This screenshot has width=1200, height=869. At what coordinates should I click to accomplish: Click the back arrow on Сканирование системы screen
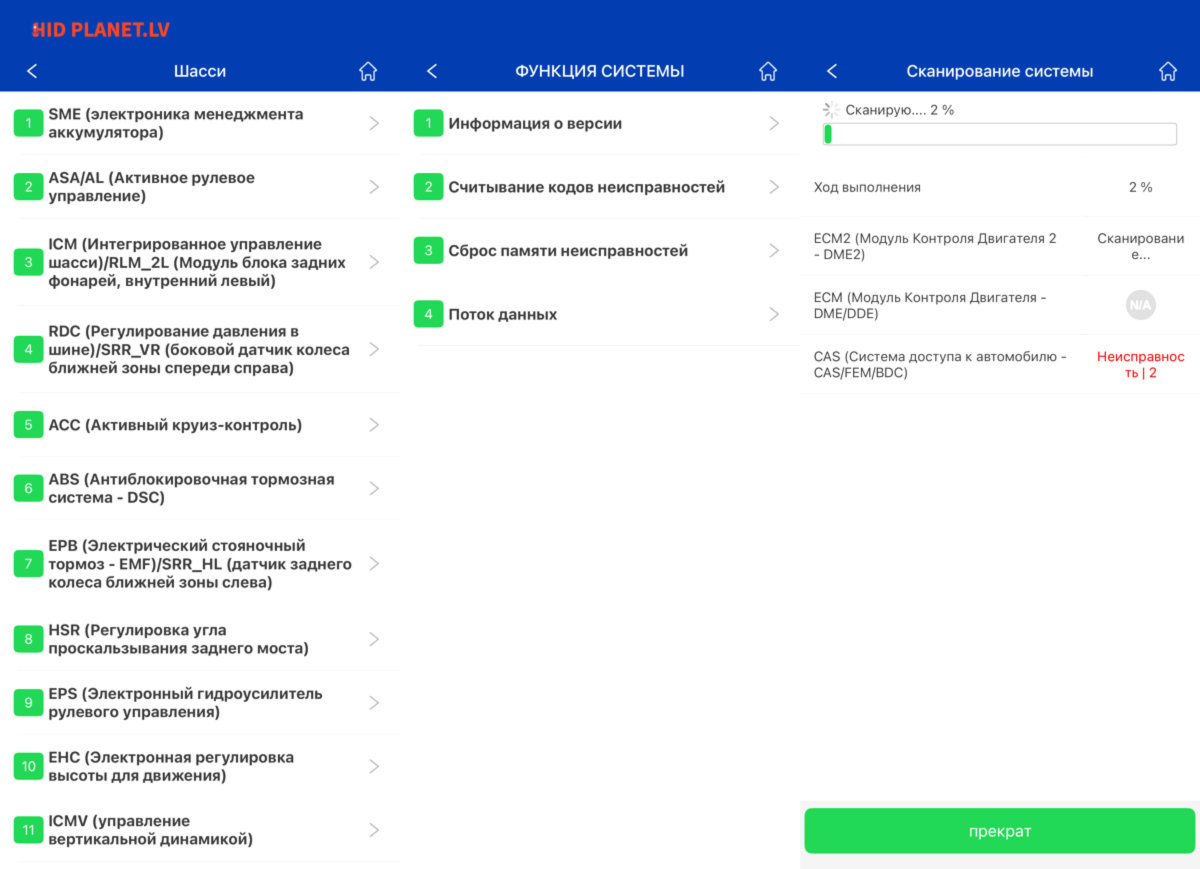click(x=831, y=71)
